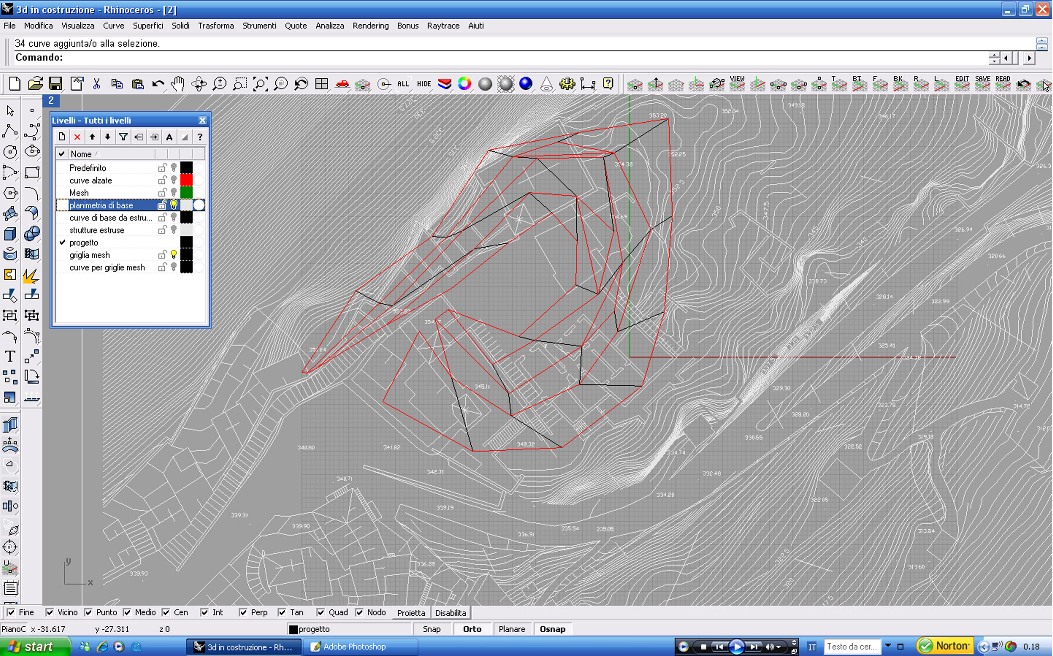Click the Disabilita osnap button

point(450,612)
